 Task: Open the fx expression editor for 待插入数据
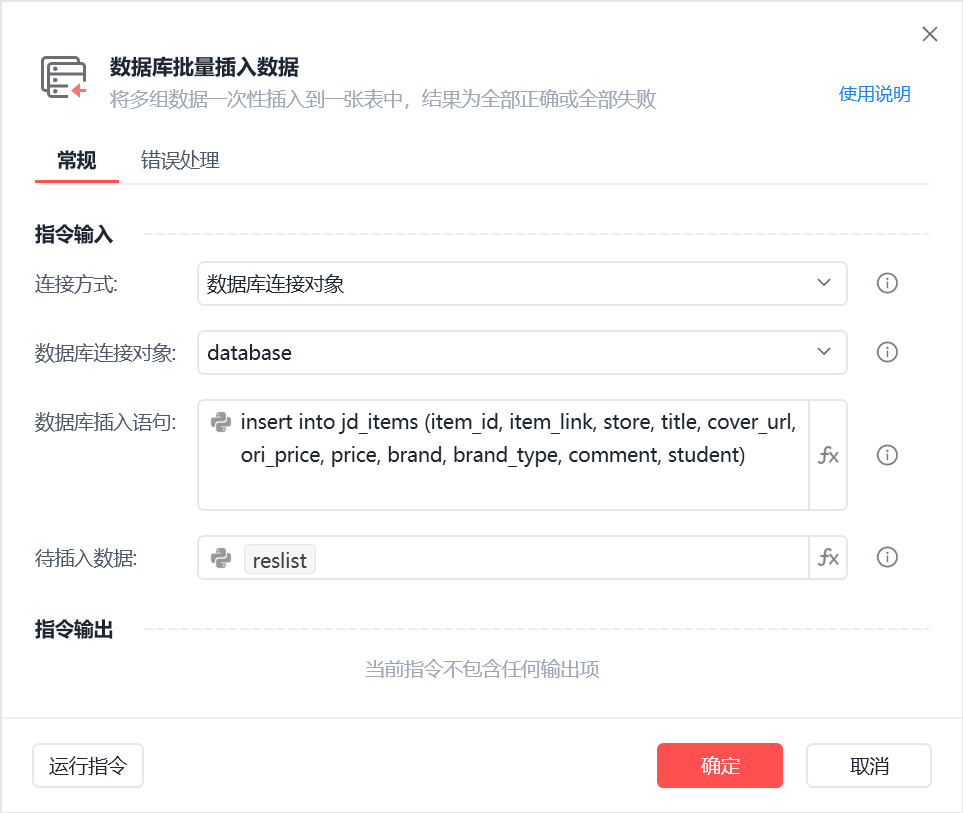(x=829, y=557)
